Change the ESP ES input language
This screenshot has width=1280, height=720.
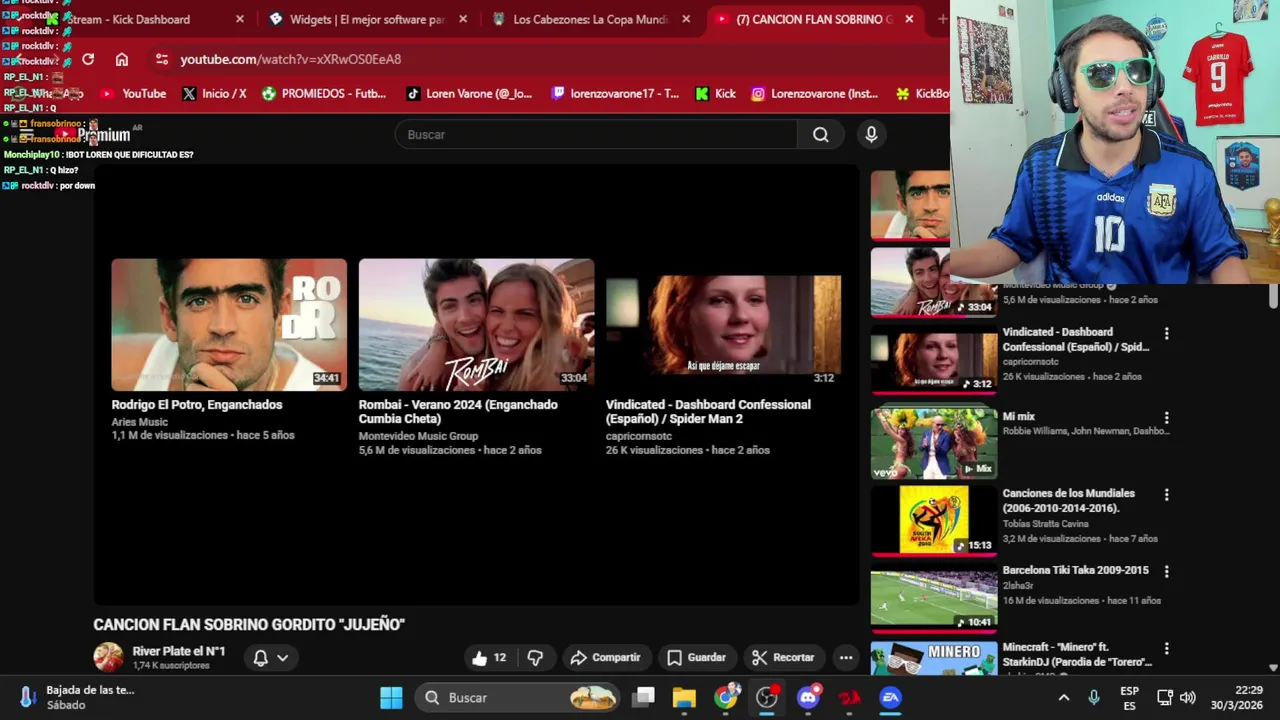pos(1129,697)
